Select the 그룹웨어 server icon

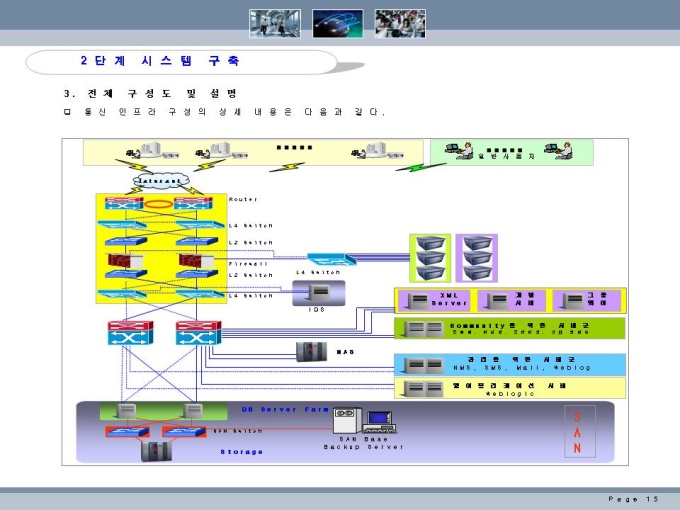click(x=572, y=301)
